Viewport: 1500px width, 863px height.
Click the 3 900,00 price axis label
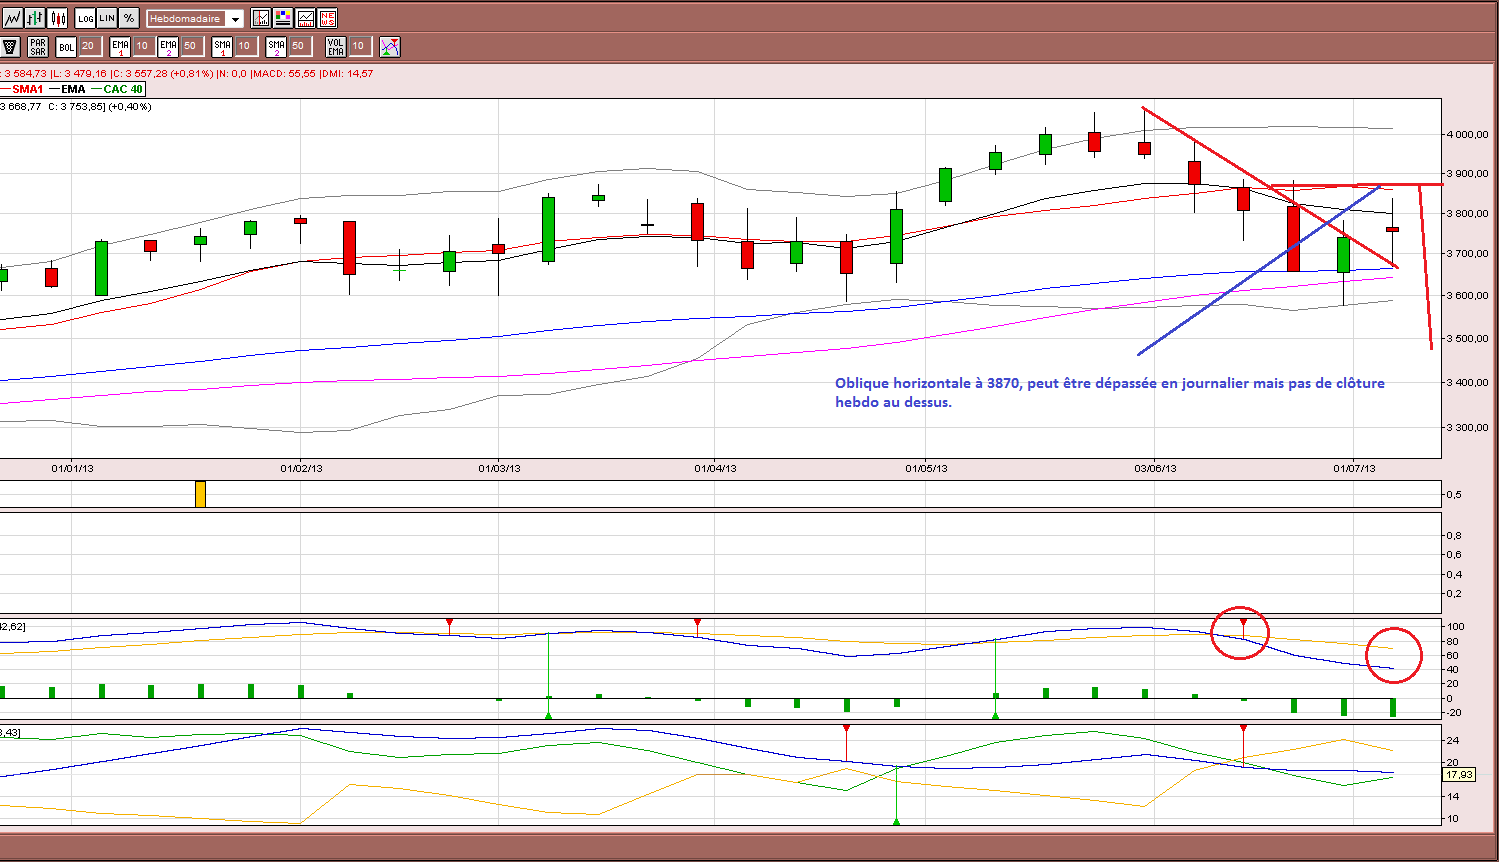point(1467,174)
